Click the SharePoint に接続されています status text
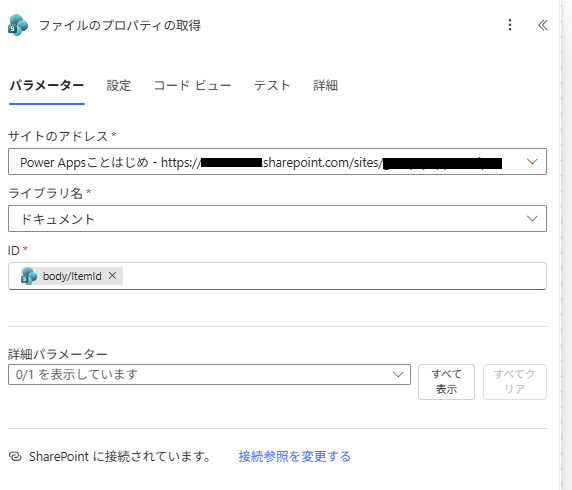This screenshot has height=490, width=572. point(120,456)
